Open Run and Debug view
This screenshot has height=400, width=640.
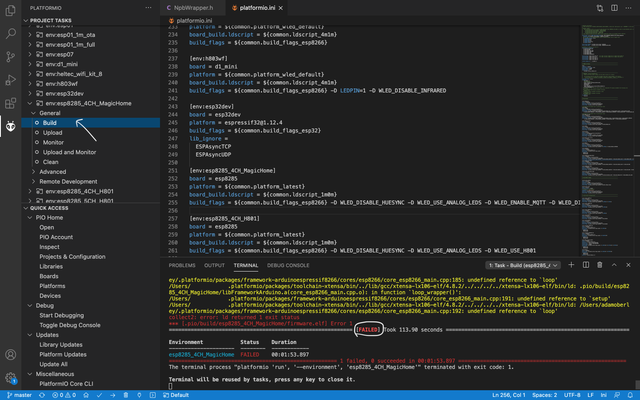click(11, 80)
